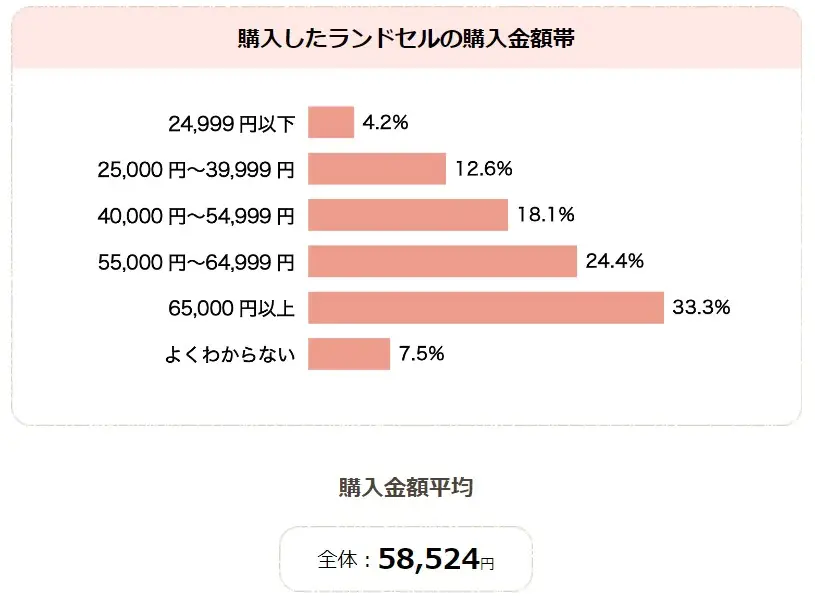815x602 pixels.
Task: Select the 24,999円以下 category label
Action: (232, 124)
